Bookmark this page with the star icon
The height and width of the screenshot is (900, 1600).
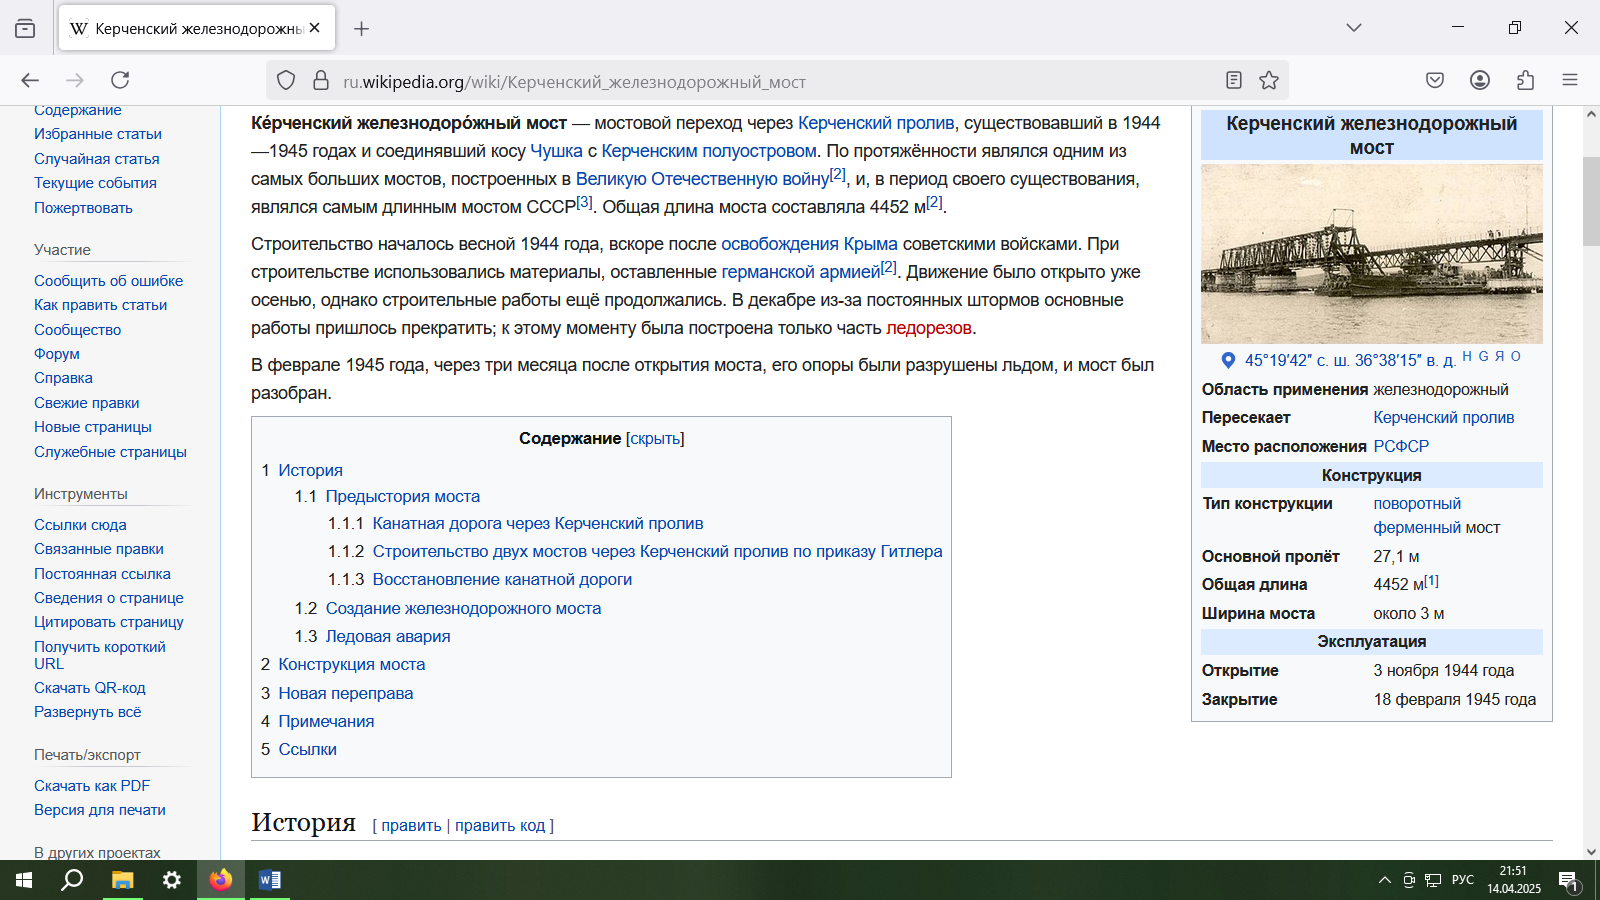(x=1269, y=80)
